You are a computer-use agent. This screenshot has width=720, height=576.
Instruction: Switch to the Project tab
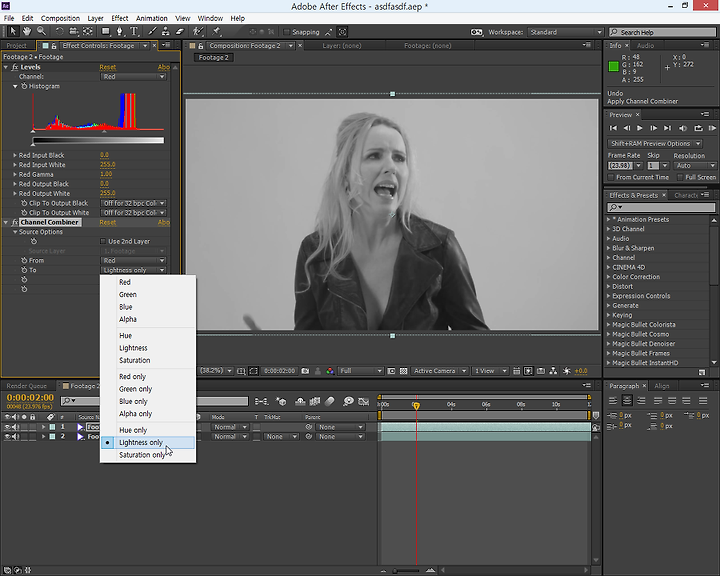[17, 45]
